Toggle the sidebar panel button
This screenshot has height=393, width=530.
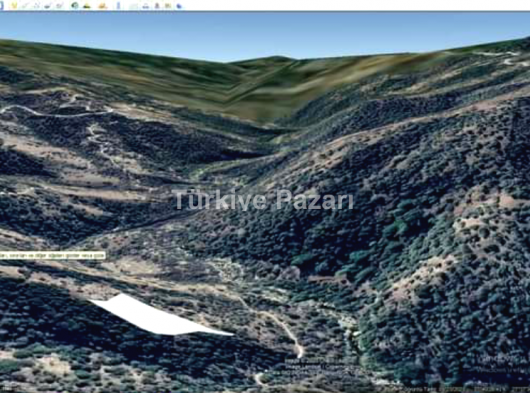pyautogui.click(x=1, y=5)
